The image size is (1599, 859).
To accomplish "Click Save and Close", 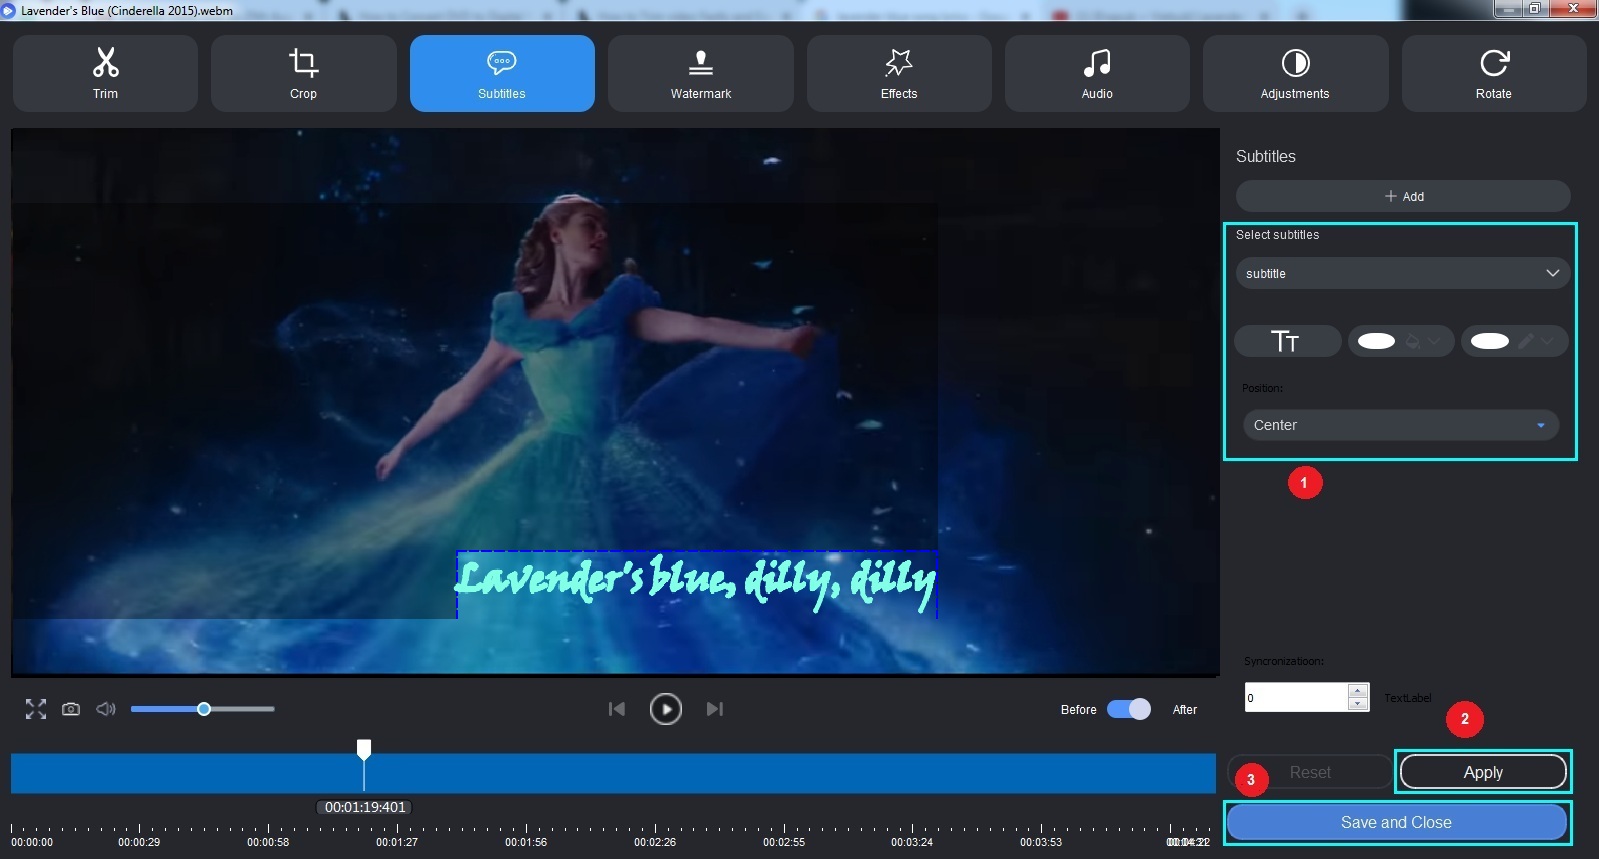I will pyautogui.click(x=1396, y=822).
